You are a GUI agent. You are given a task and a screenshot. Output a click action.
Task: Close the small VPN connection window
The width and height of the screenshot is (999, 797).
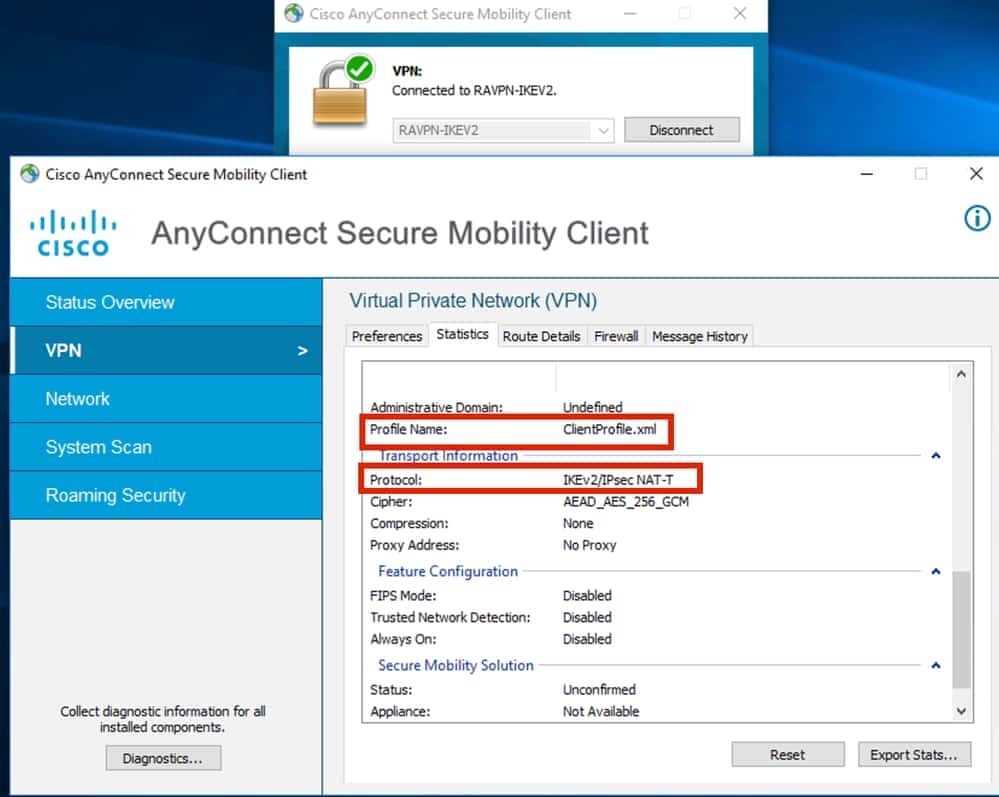click(740, 13)
